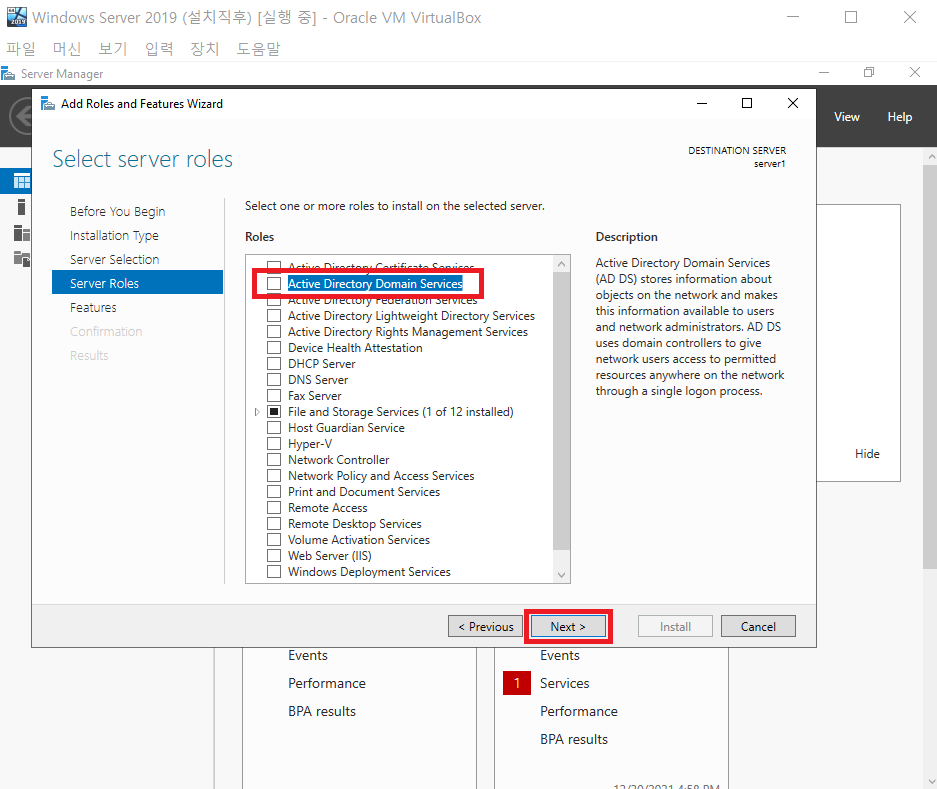The width and height of the screenshot is (937, 789).
Task: Cancel the Add Roles wizard
Action: [758, 626]
